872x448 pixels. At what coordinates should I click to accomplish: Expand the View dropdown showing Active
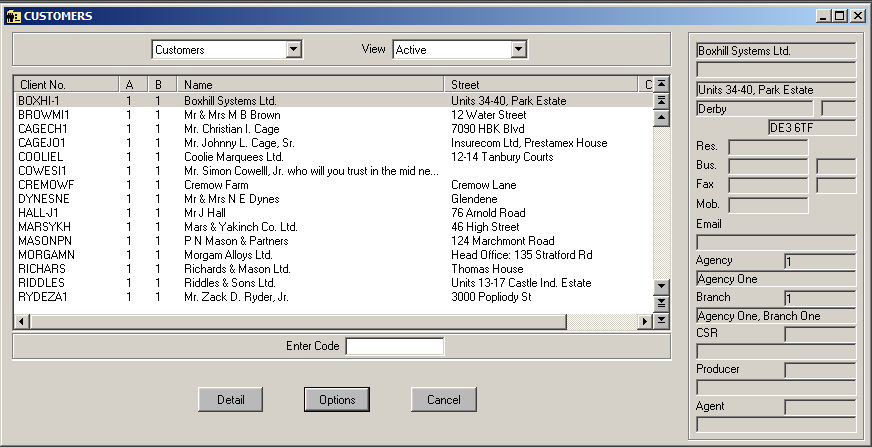pyautogui.click(x=518, y=49)
